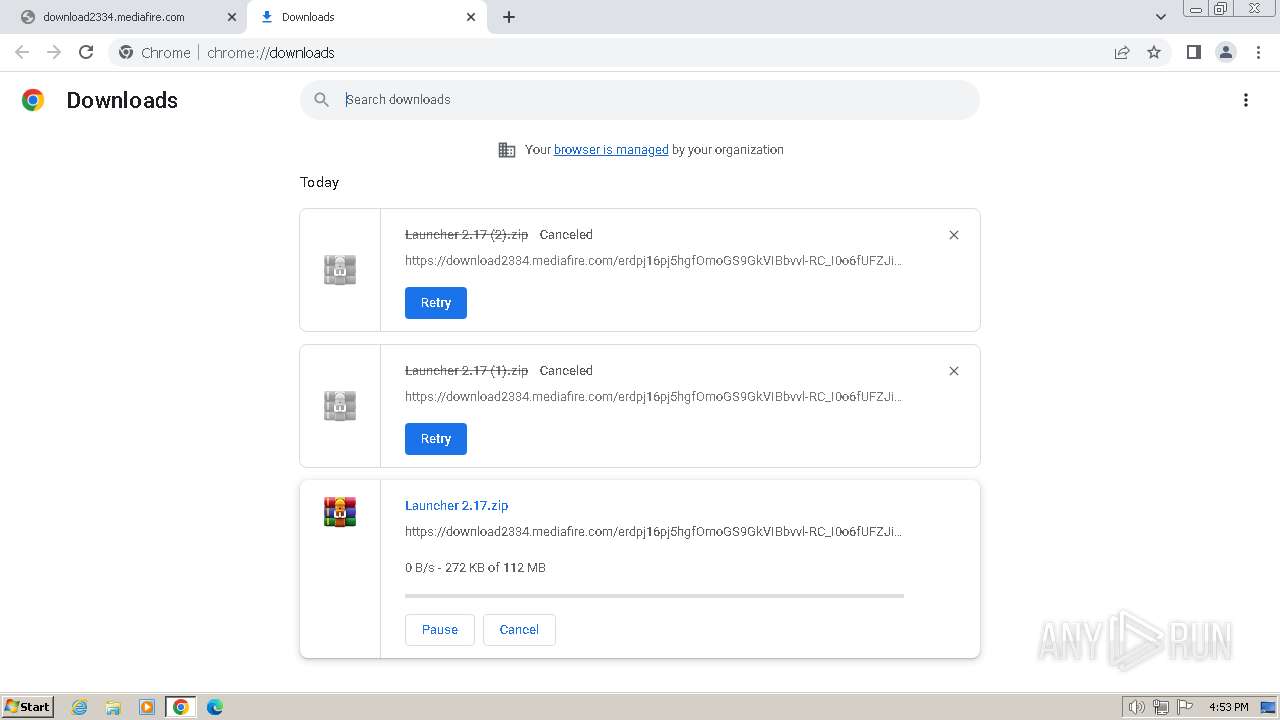Close the Downloads tab

pos(471,17)
